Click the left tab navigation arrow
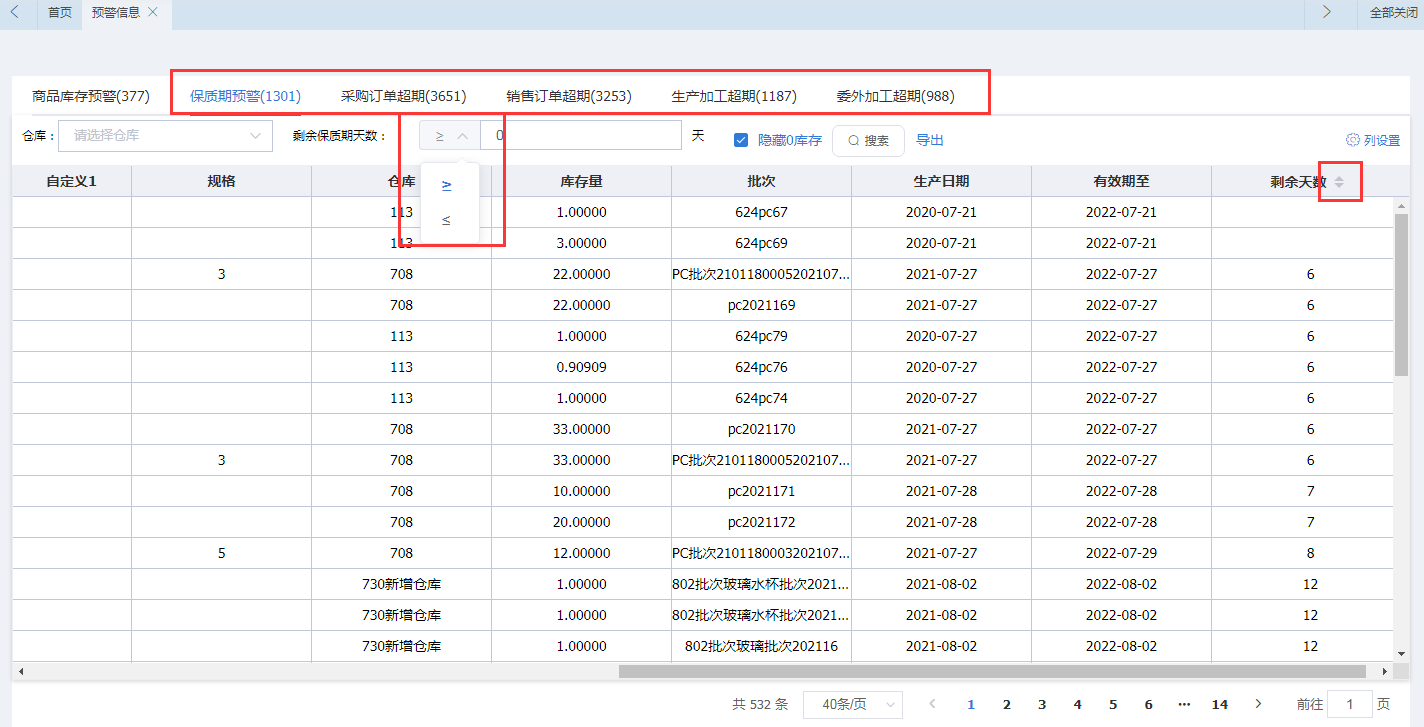The height and width of the screenshot is (727, 1424). (x=14, y=12)
